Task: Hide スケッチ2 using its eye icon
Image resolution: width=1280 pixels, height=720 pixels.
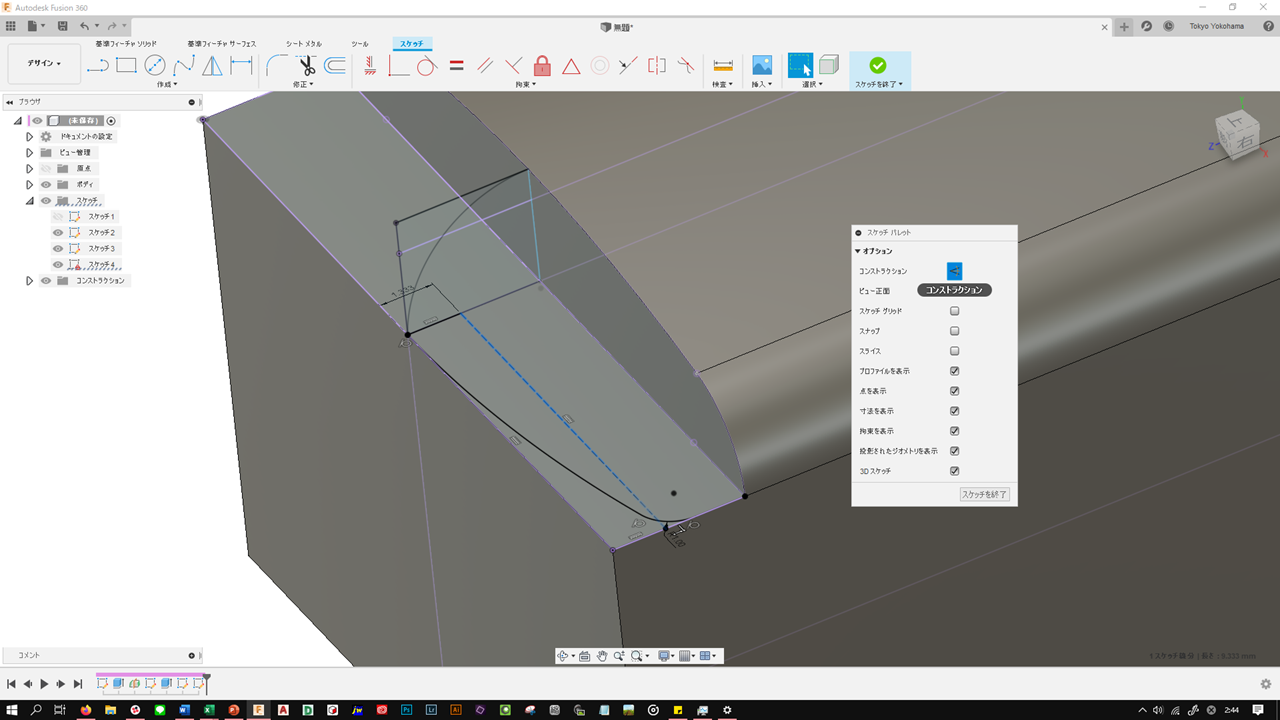Action: pos(58,233)
